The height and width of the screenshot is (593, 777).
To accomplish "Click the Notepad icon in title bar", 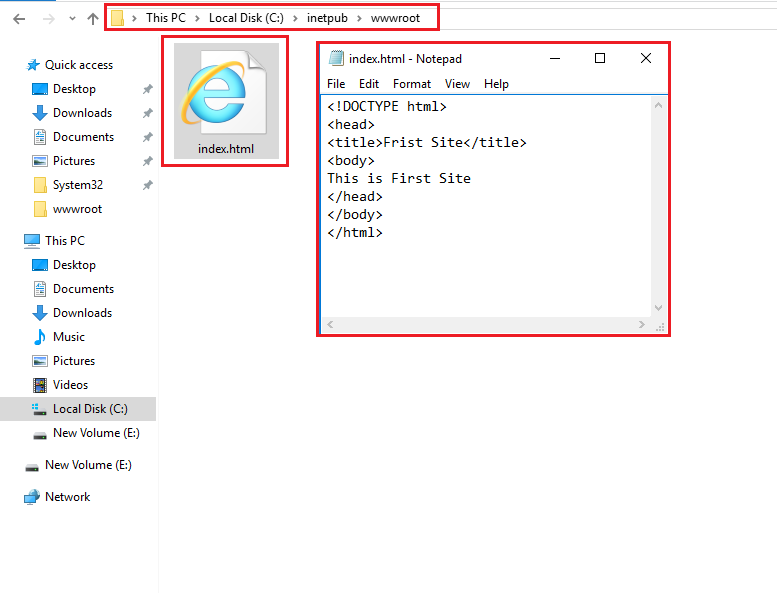I will 336,58.
